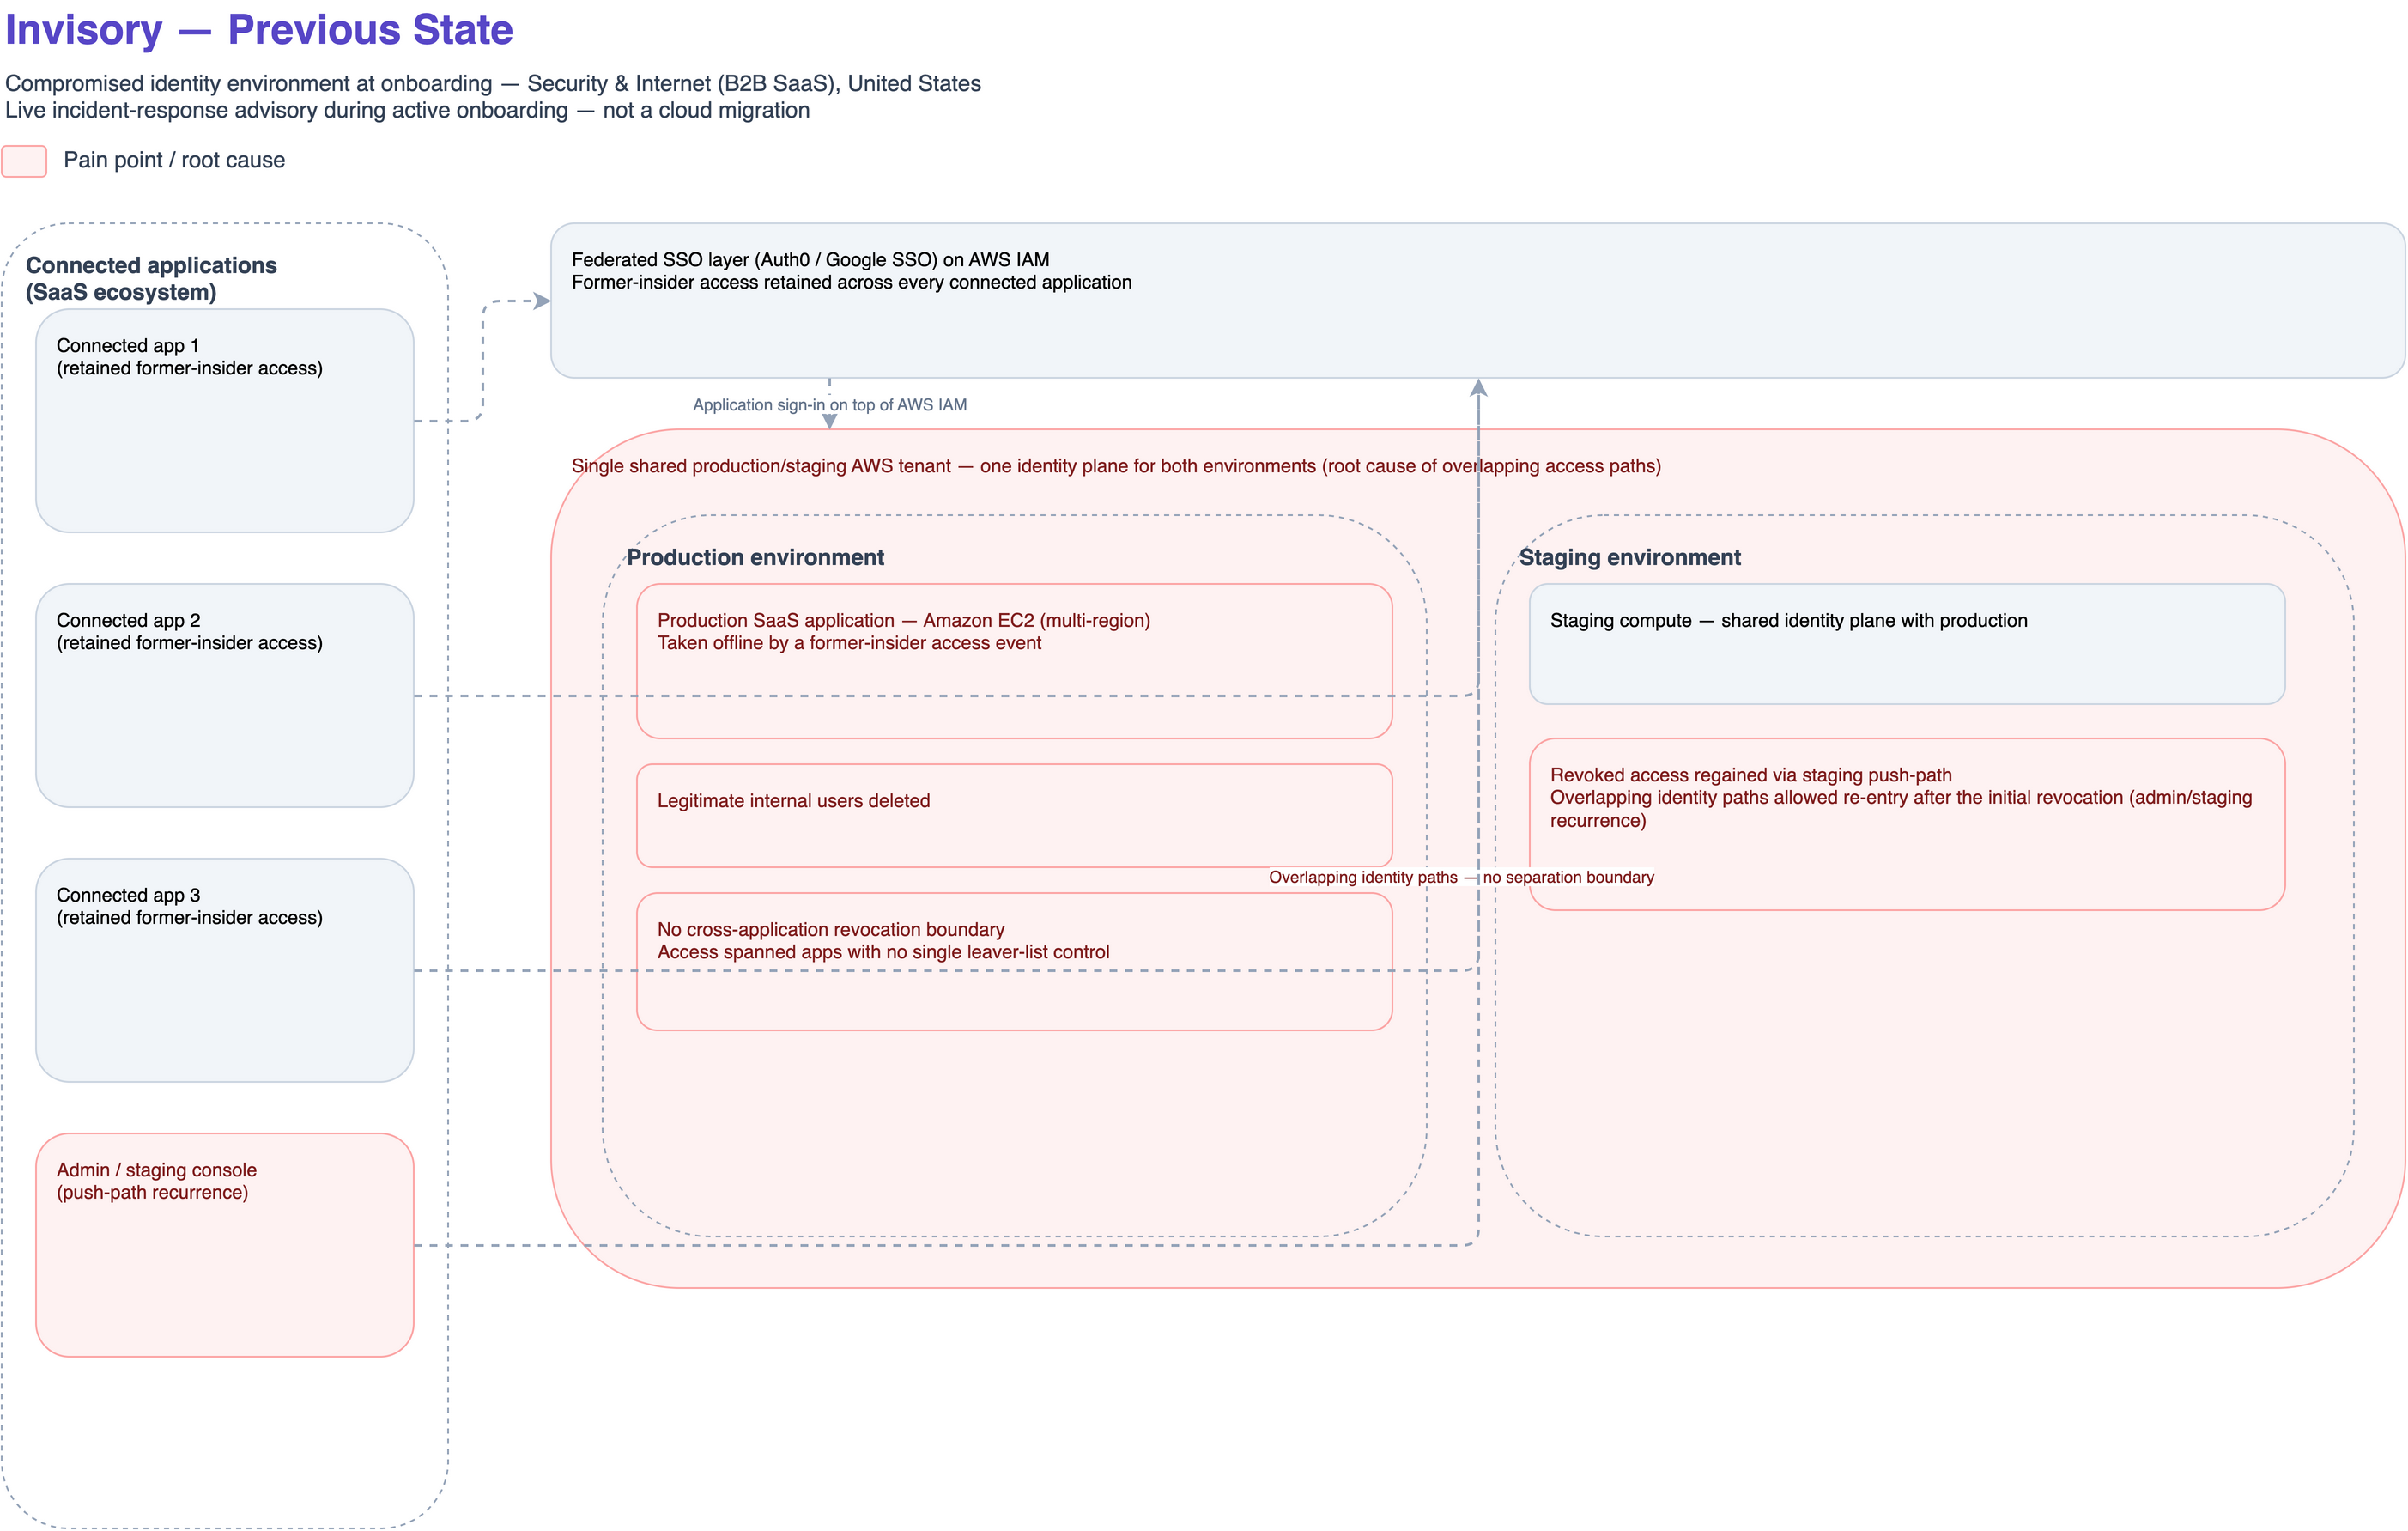The height and width of the screenshot is (1531, 2408).
Task: Click the 'Pain point / root cause' legend label
Action: (x=174, y=160)
